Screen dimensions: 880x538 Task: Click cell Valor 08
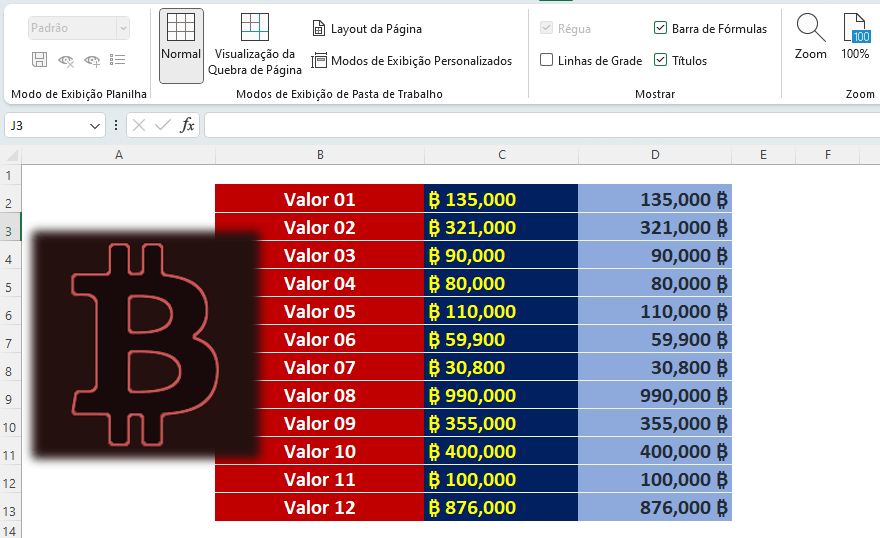pos(319,395)
